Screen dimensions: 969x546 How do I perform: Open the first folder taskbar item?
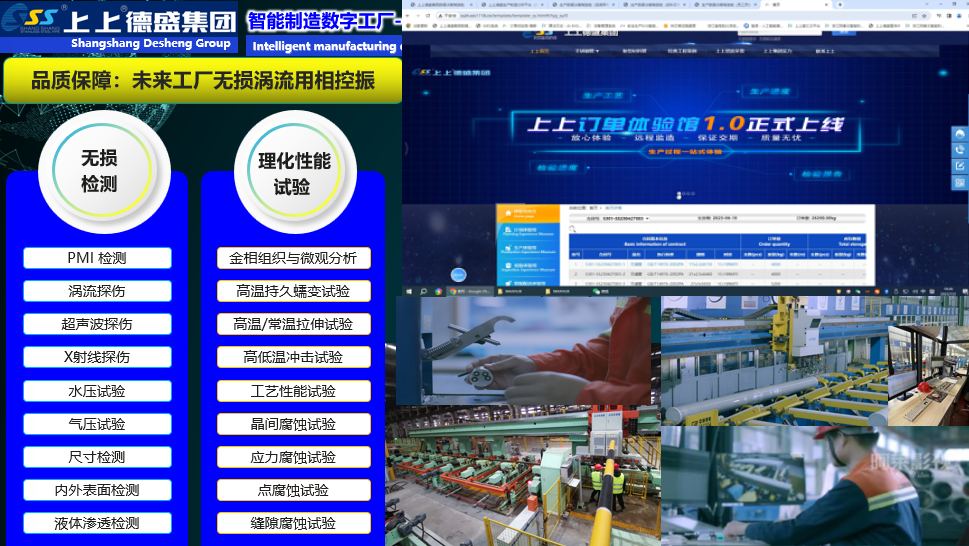coord(515,291)
